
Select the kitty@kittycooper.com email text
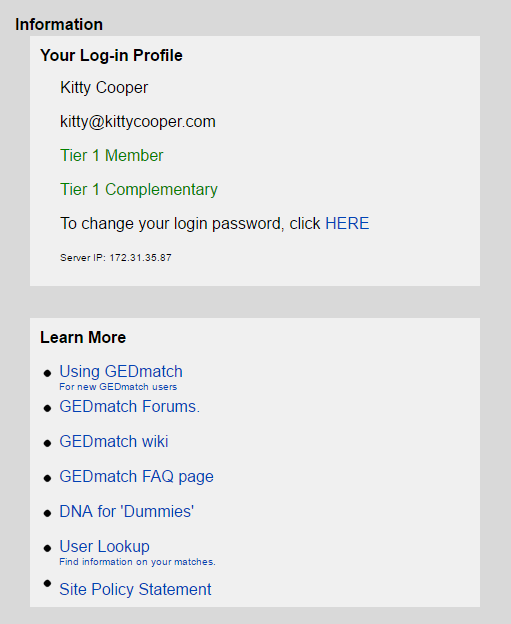pyautogui.click(x=138, y=121)
